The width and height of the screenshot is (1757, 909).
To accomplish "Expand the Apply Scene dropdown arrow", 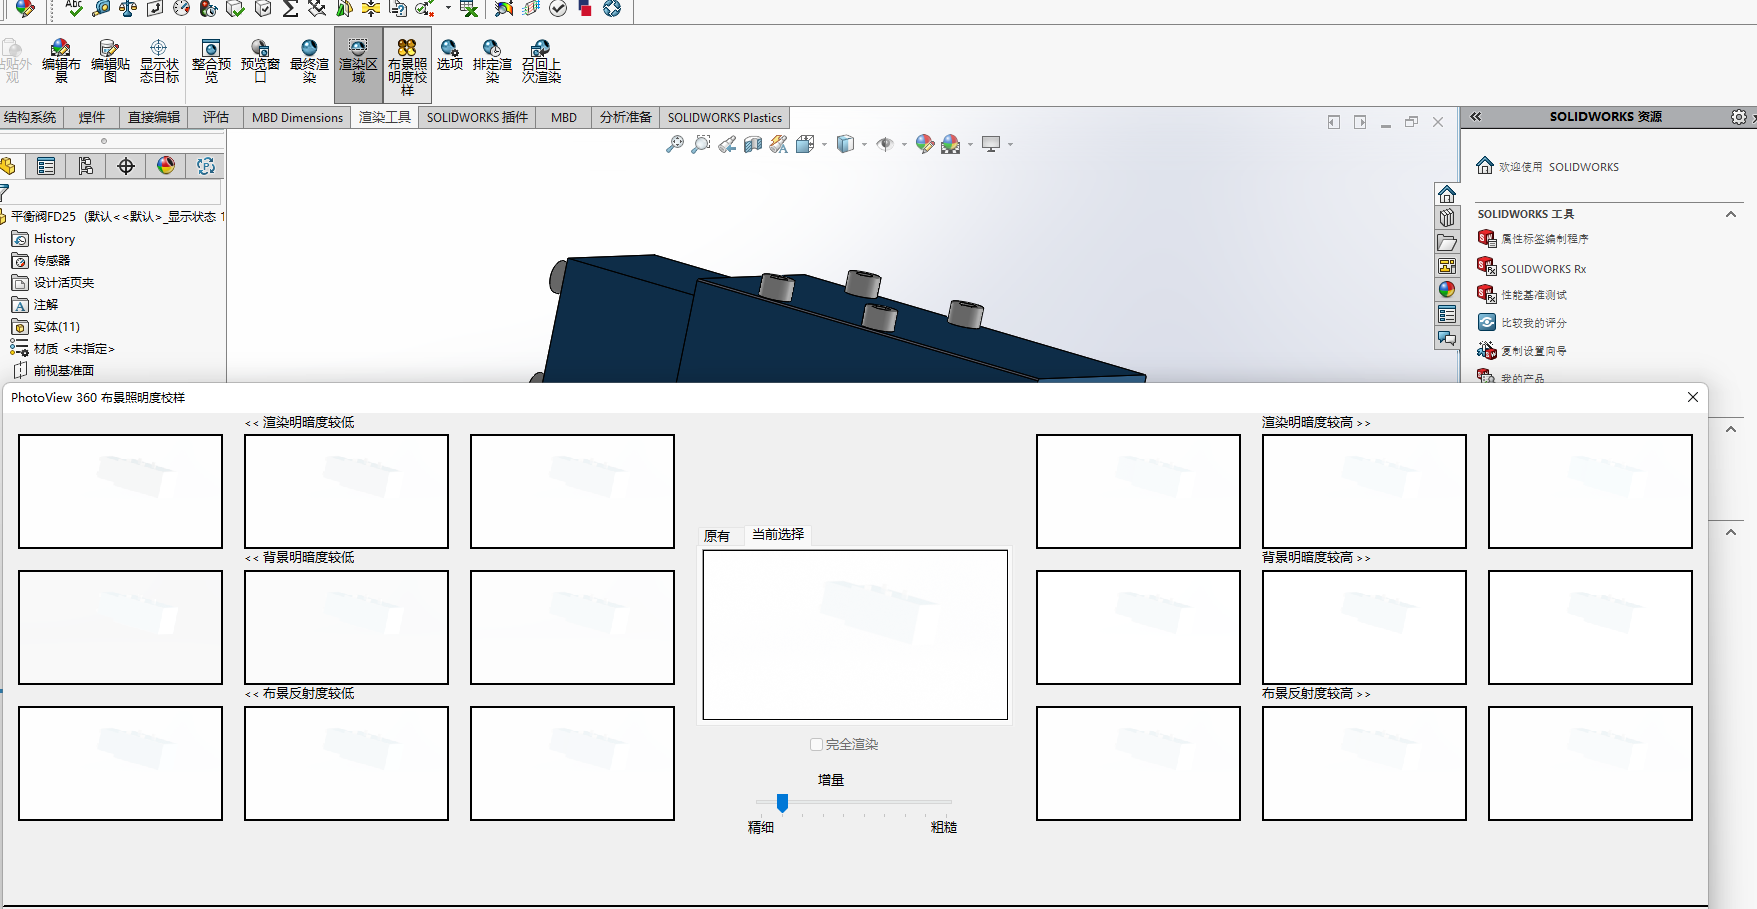I will (970, 144).
